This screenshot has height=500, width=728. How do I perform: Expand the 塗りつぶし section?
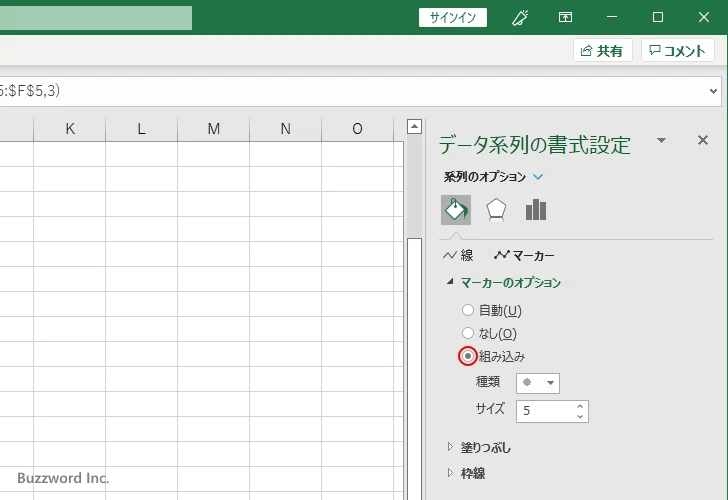click(x=449, y=447)
